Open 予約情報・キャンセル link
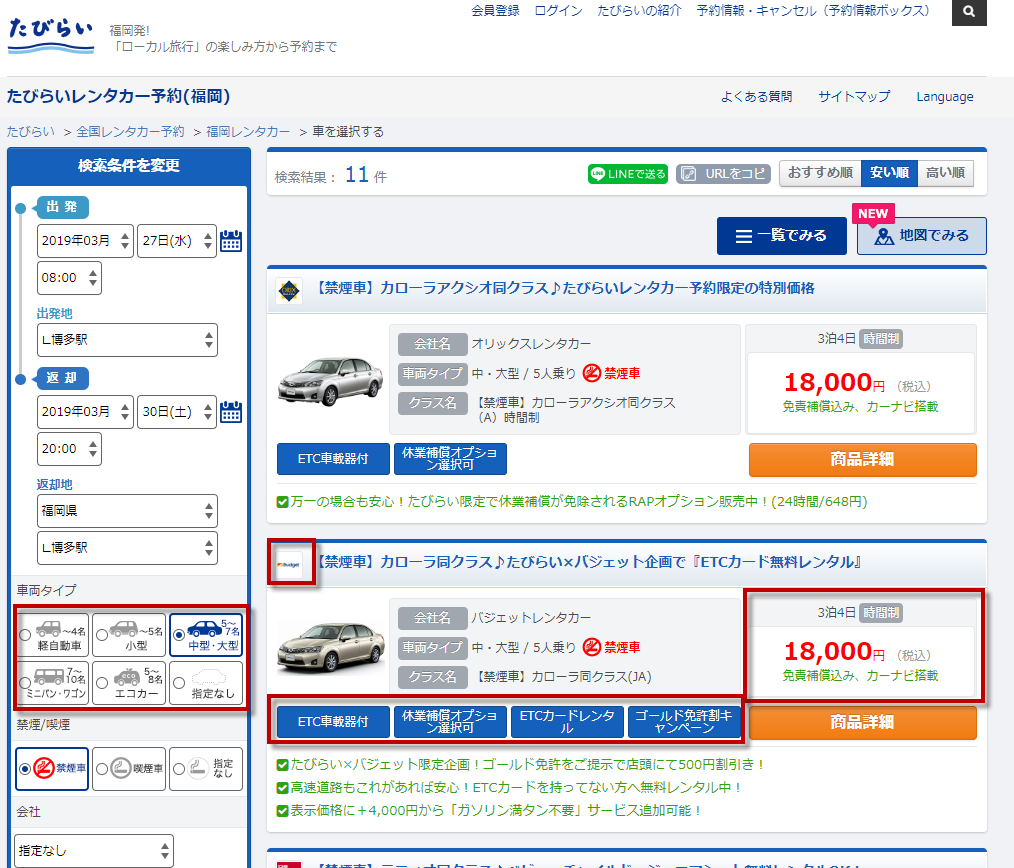Screen dimensions: 1014x868 coord(813,11)
